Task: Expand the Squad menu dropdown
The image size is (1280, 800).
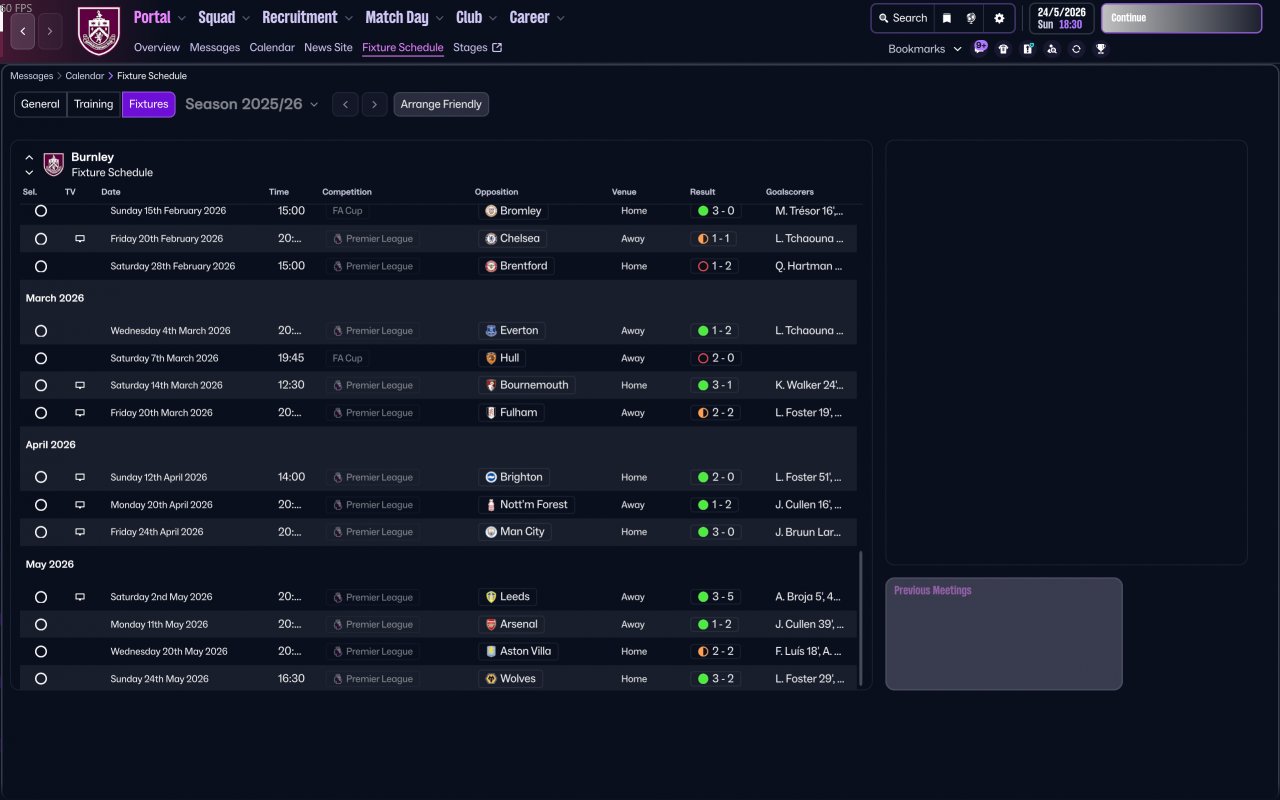Action: (225, 17)
